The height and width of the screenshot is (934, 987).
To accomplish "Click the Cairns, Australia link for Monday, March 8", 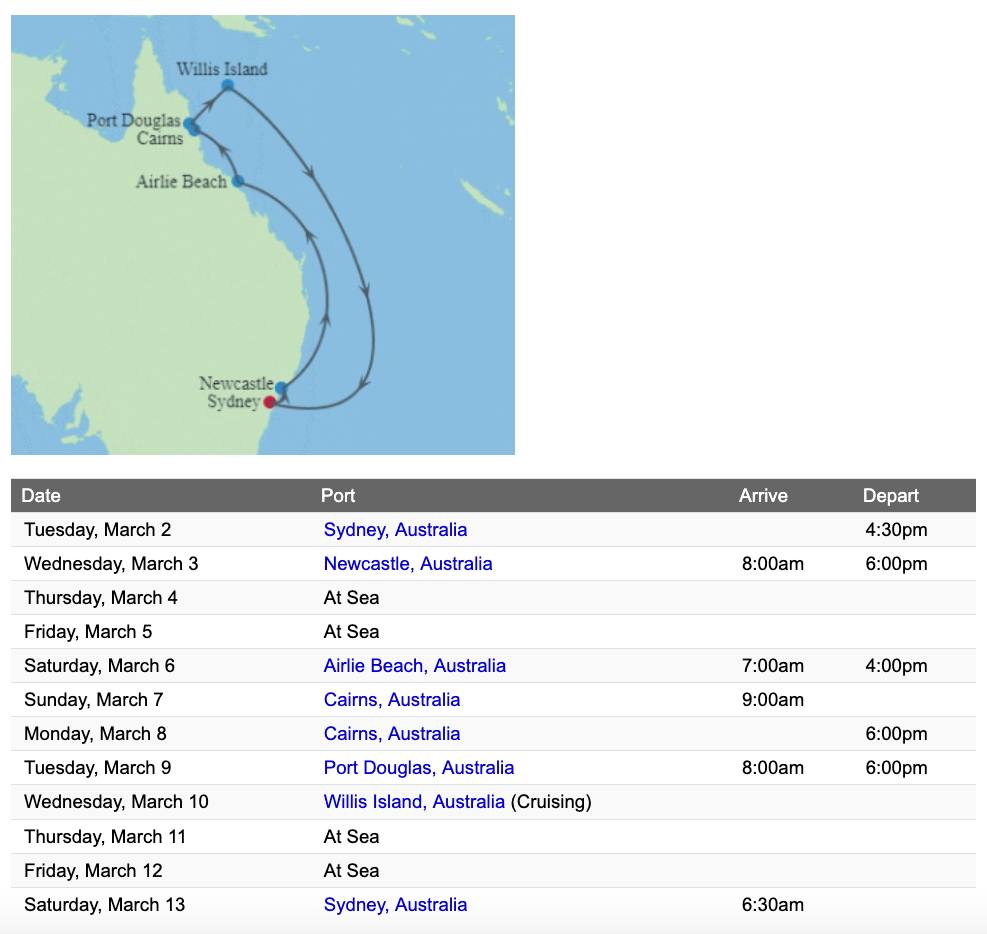I will coord(391,734).
